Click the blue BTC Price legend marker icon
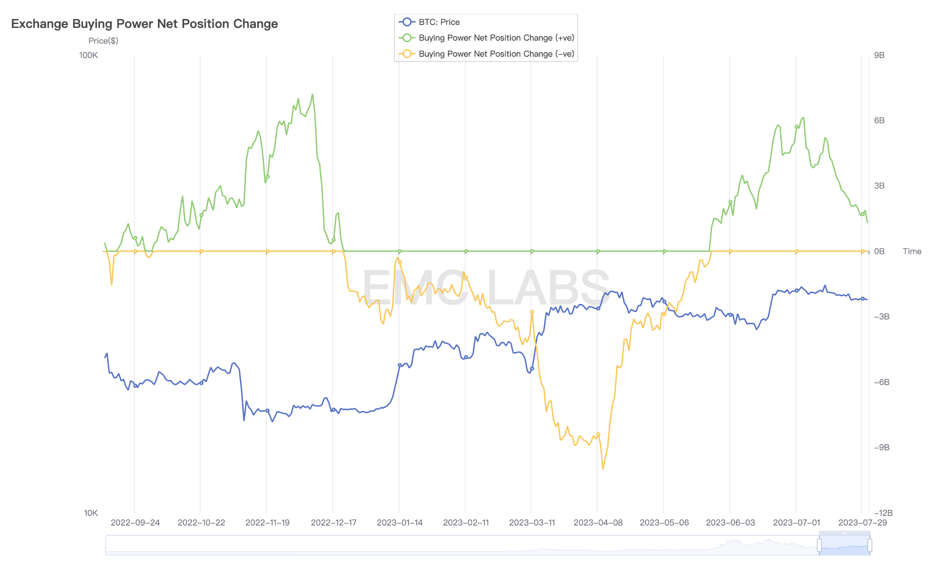This screenshot has width=939, height=568. coord(407,22)
